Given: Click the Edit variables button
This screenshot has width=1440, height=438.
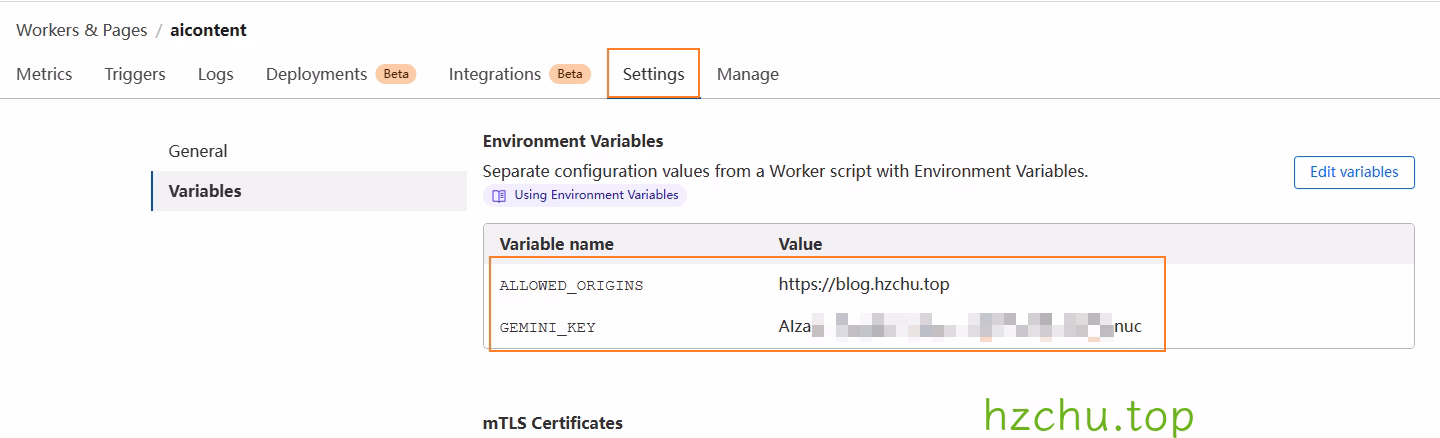Looking at the screenshot, I should (1354, 172).
